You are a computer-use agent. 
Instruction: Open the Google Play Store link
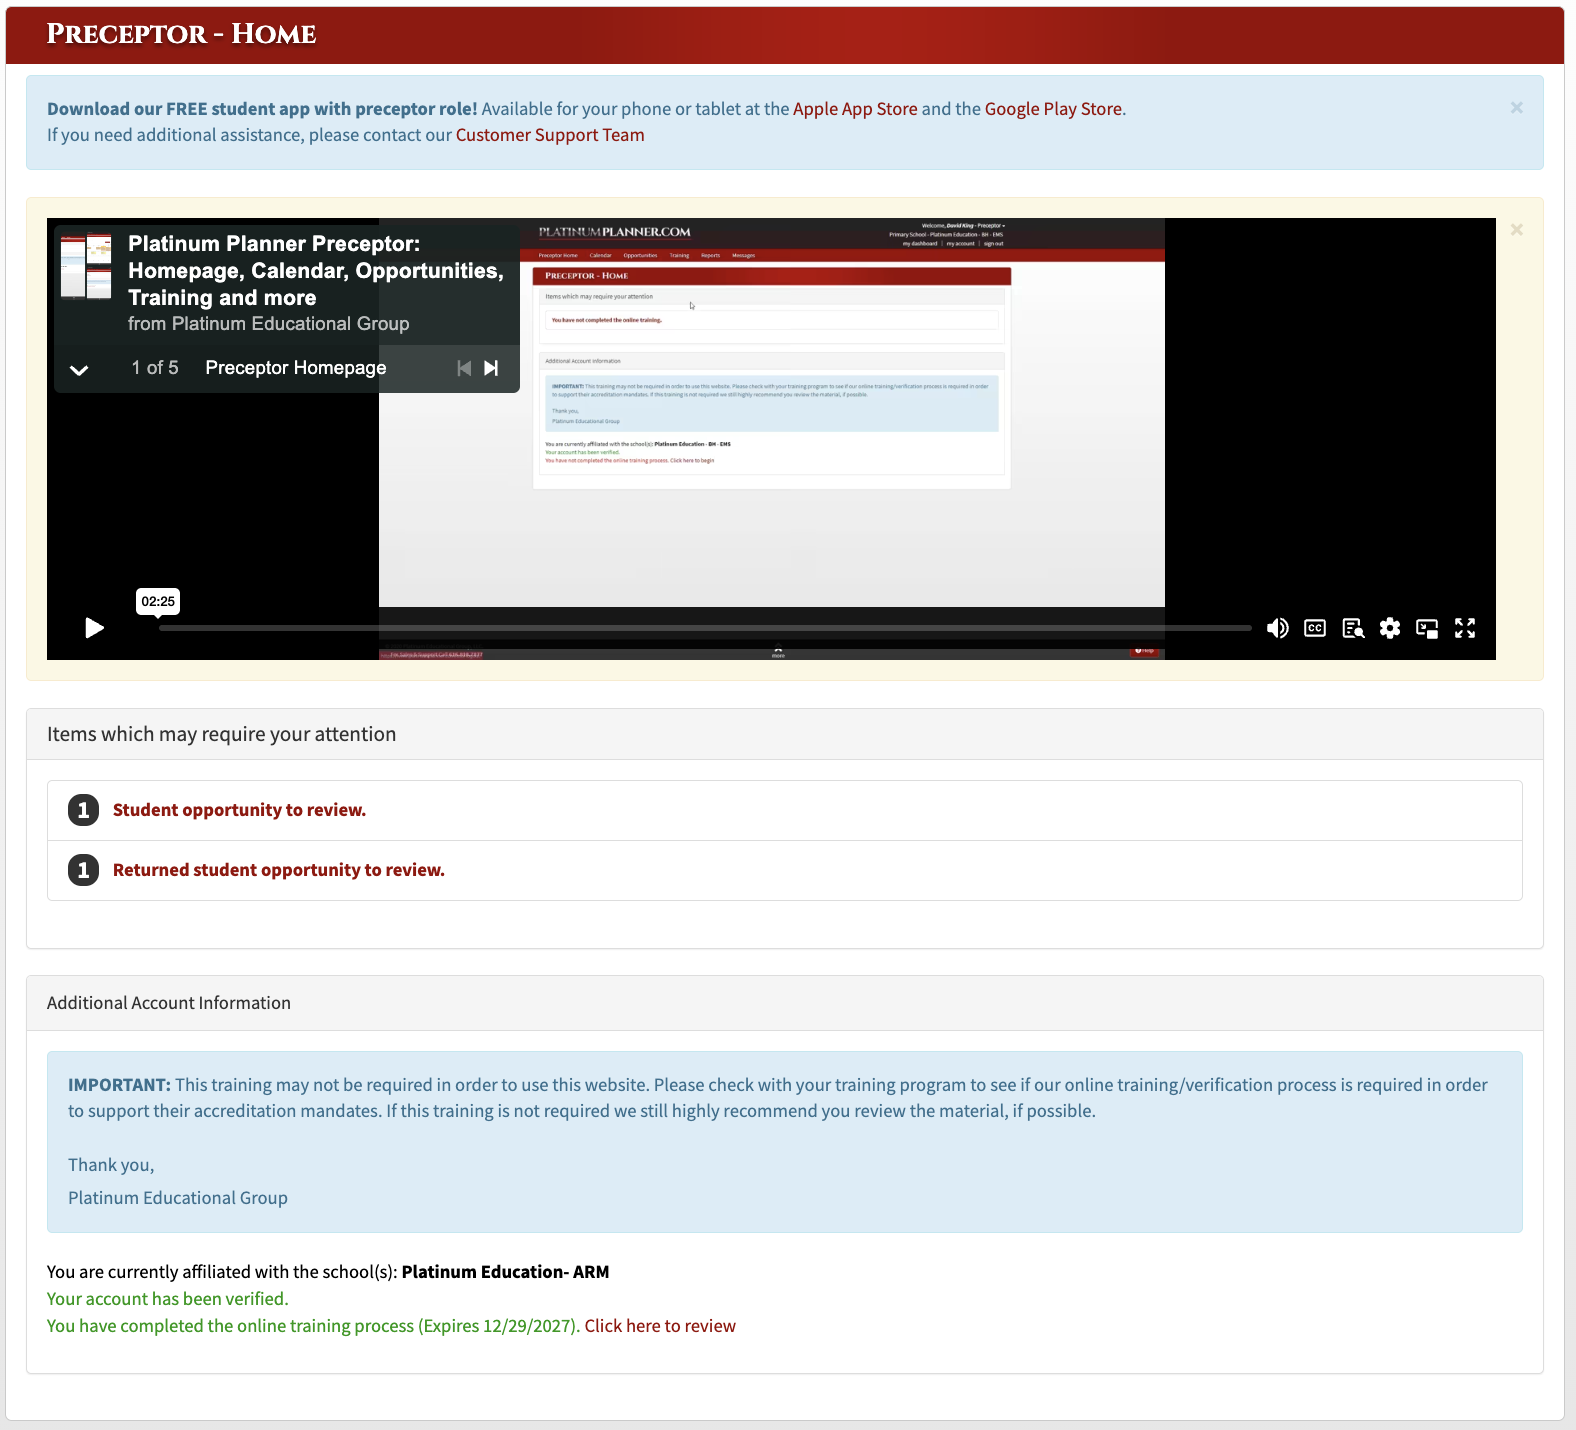1053,109
